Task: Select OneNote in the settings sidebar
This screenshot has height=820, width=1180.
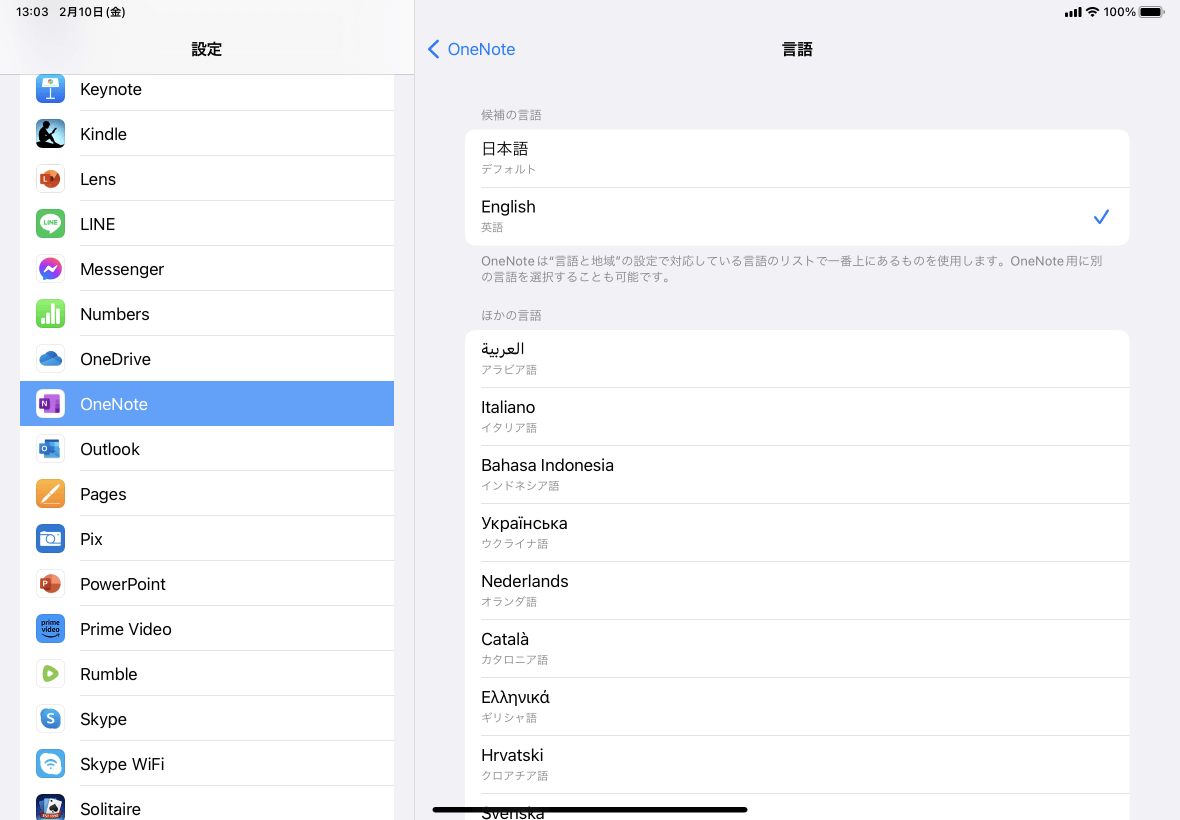Action: coord(207,403)
